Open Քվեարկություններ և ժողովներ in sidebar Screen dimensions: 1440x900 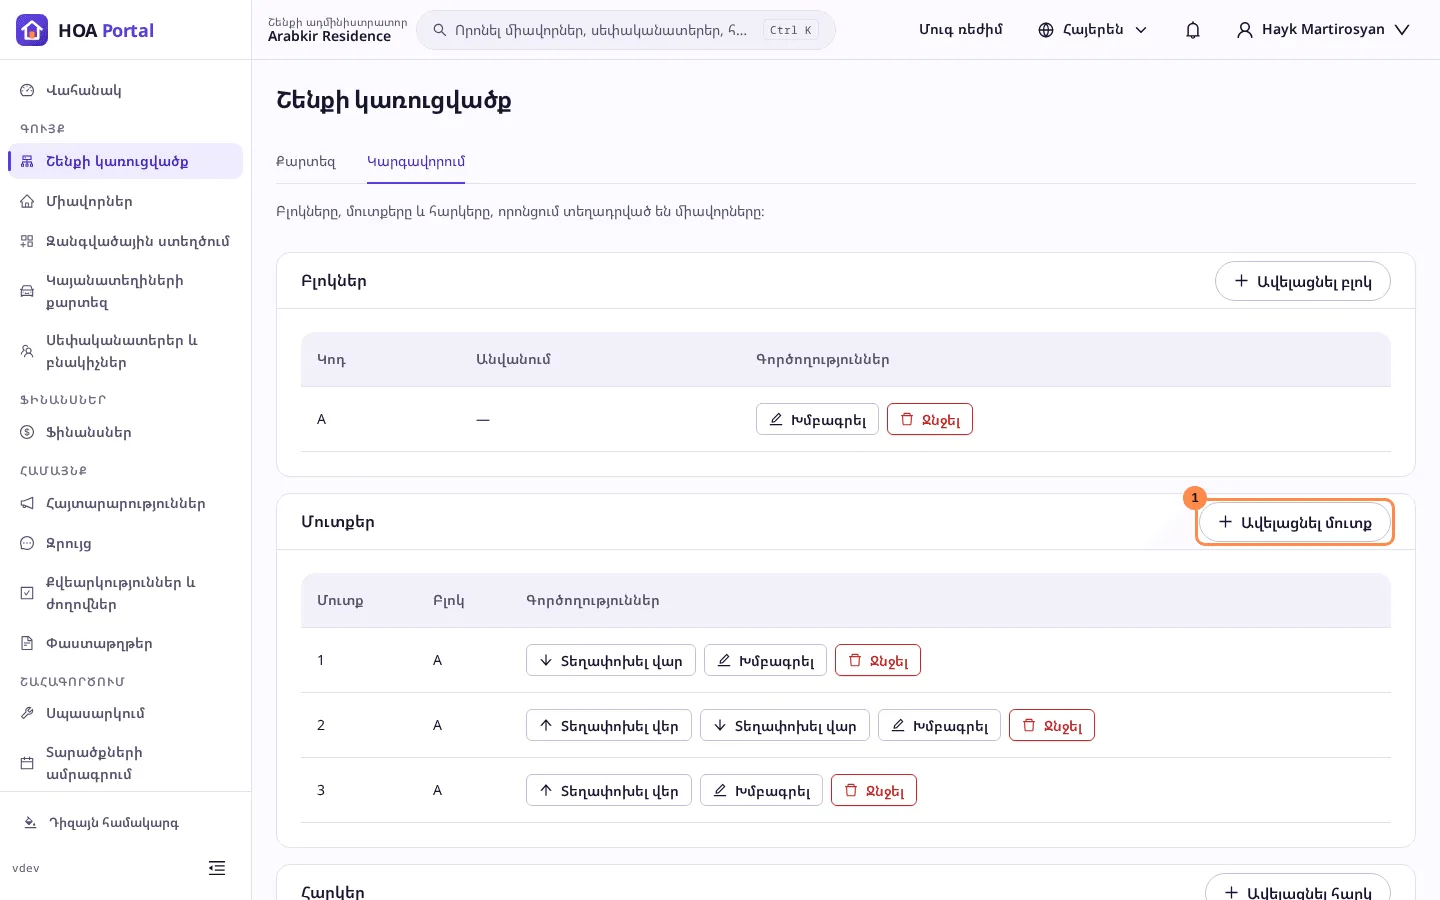[125, 593]
